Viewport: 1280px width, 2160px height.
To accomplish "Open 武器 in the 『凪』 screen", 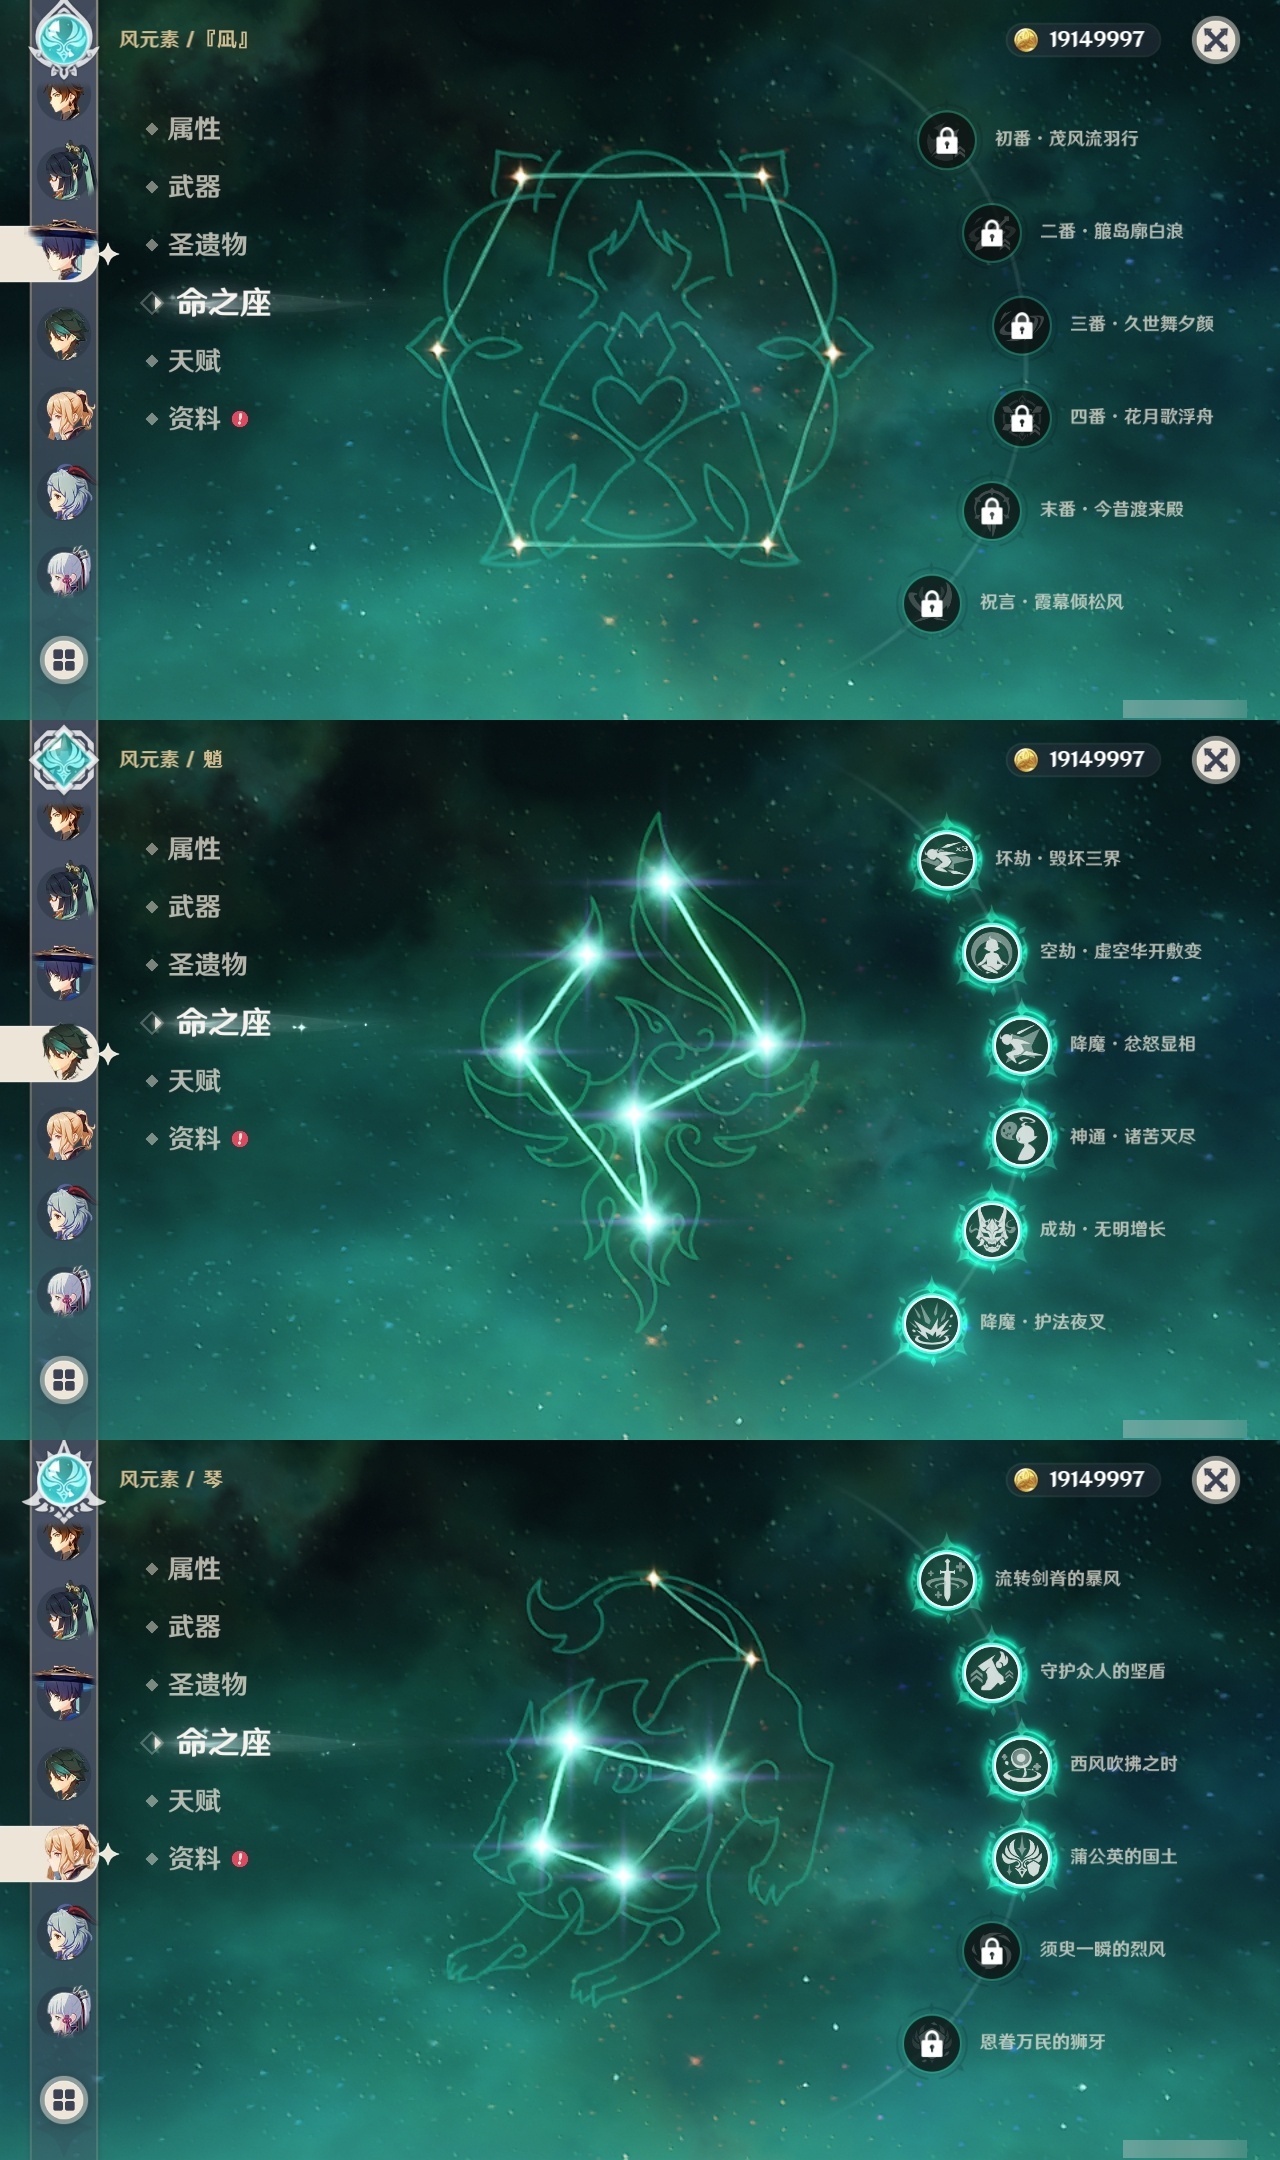I will click(194, 186).
